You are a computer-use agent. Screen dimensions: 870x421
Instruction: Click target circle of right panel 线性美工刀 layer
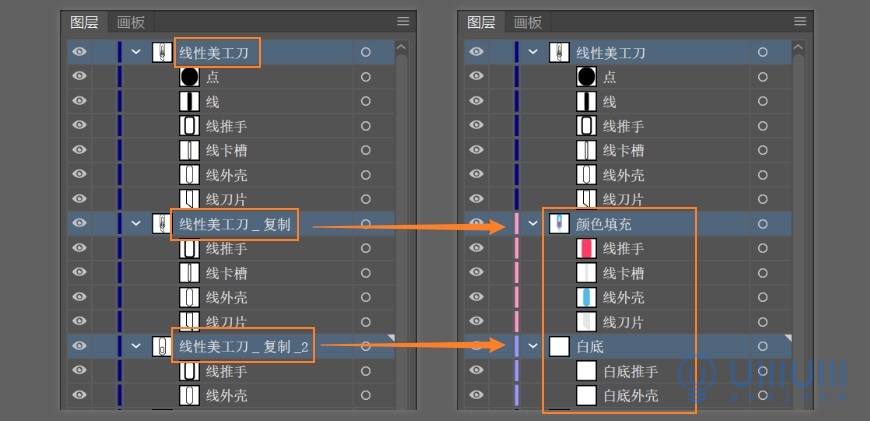click(x=762, y=52)
